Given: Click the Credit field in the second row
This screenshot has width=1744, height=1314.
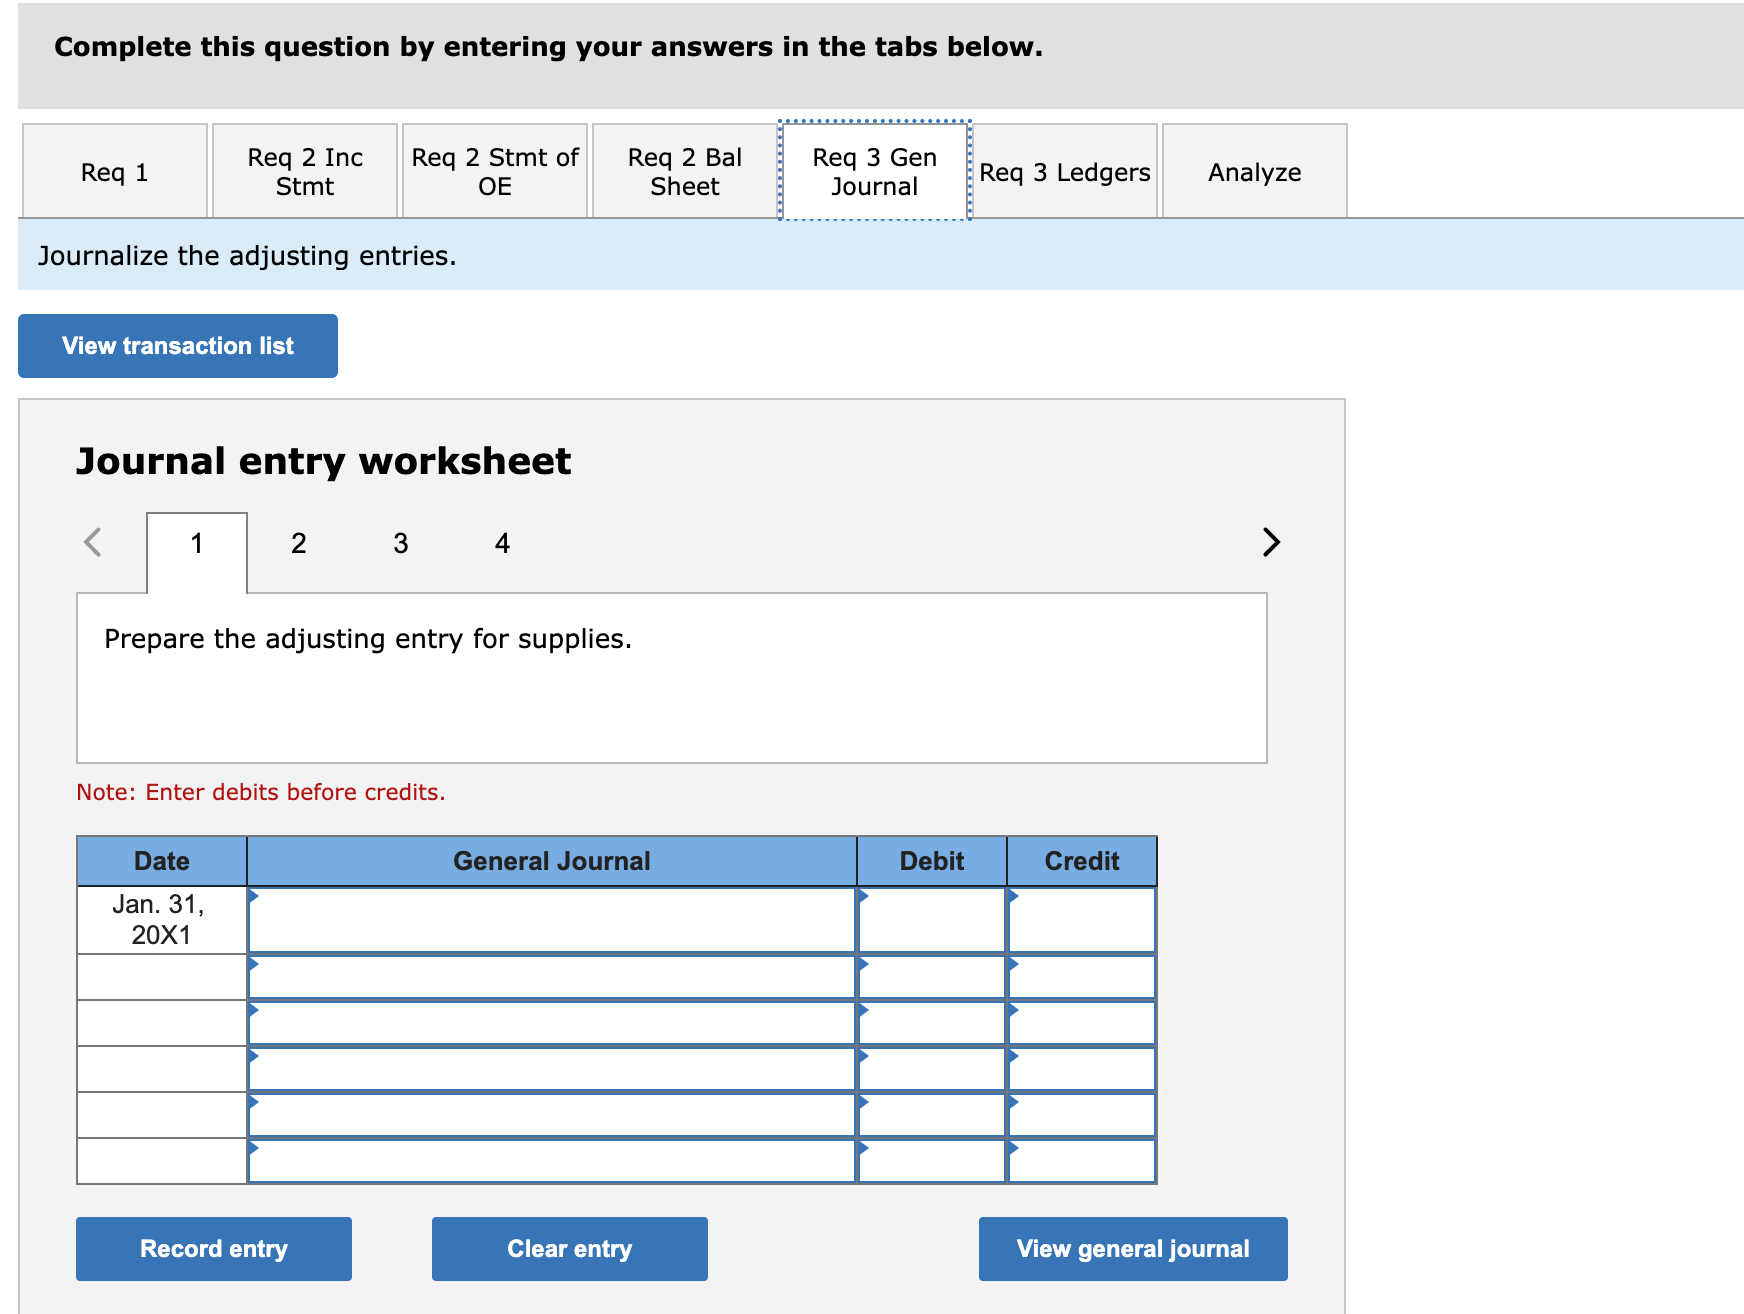Looking at the screenshot, I should tap(1080, 975).
